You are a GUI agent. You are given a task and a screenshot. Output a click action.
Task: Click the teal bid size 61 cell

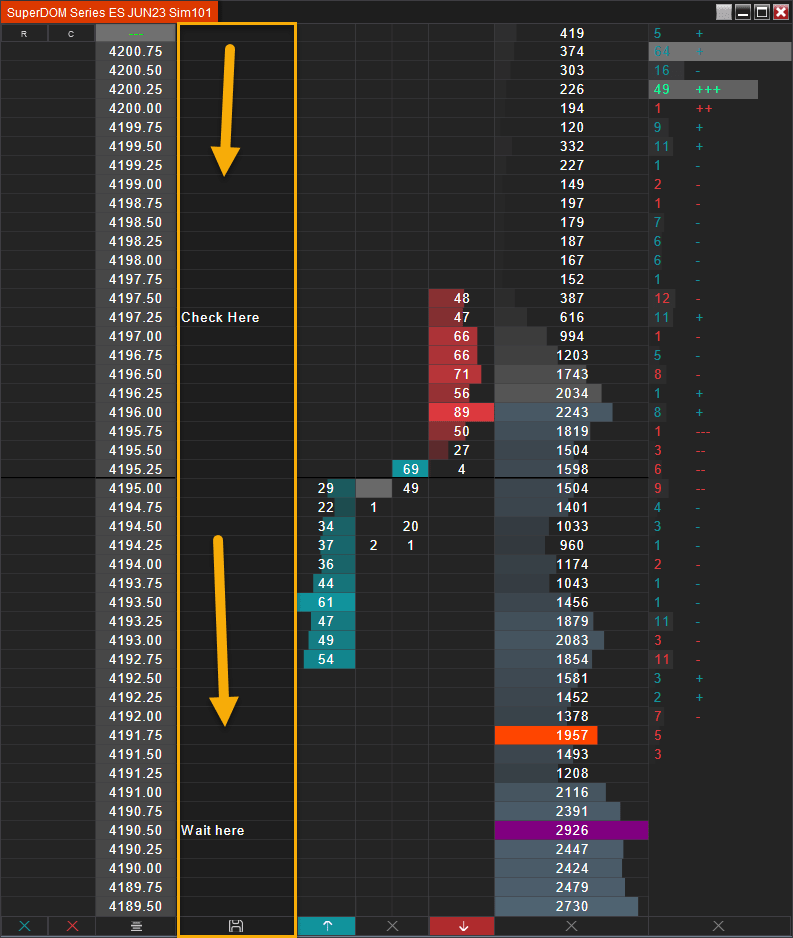coord(327,602)
